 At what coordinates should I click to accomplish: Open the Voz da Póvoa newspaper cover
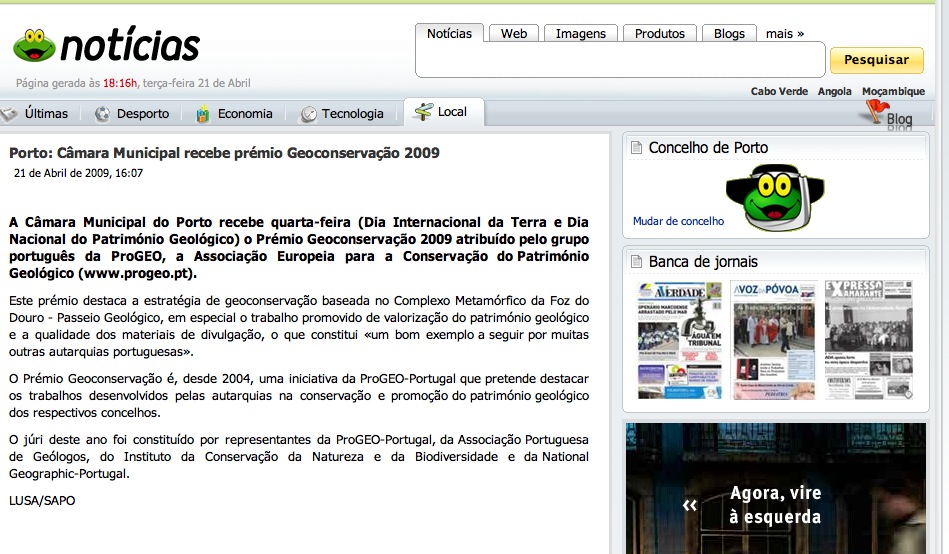(771, 340)
